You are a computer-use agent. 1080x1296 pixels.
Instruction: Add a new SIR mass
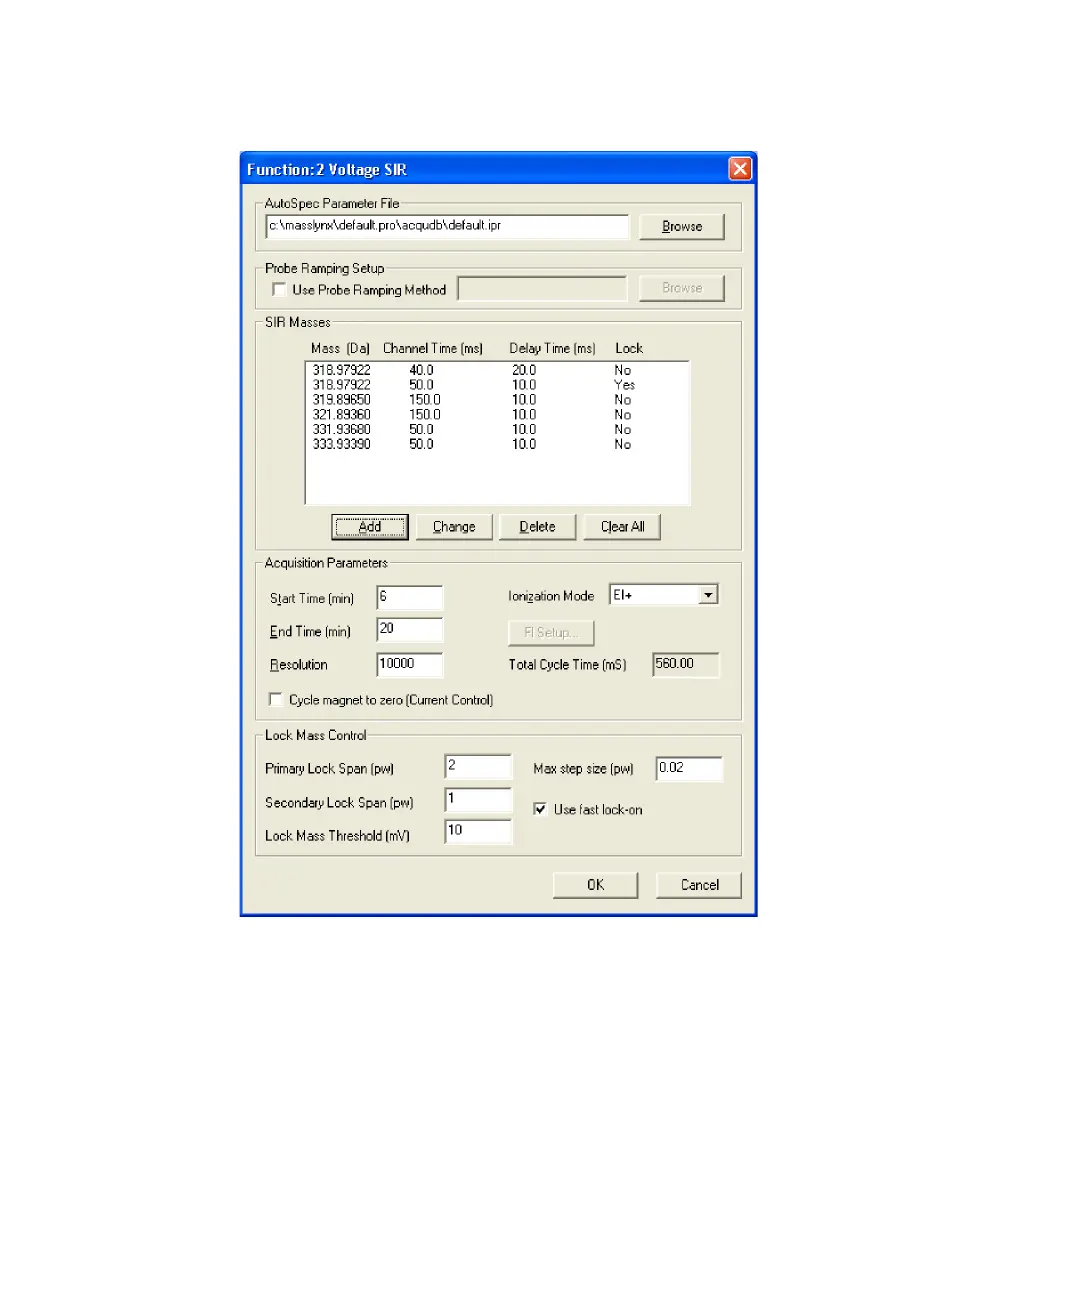pyautogui.click(x=370, y=527)
